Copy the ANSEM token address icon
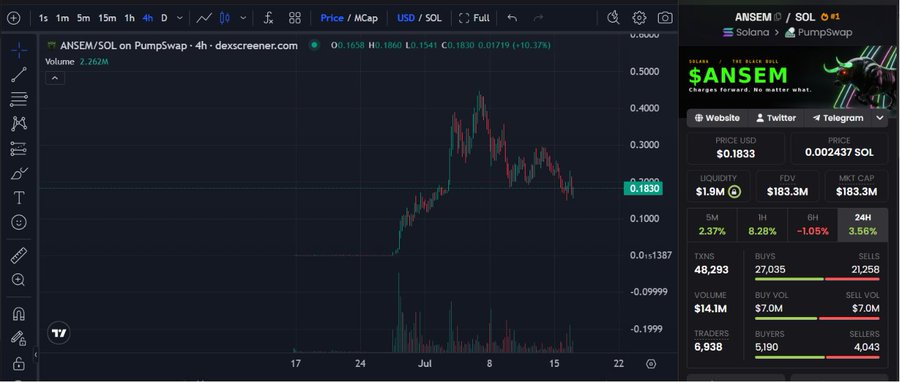 [x=778, y=17]
